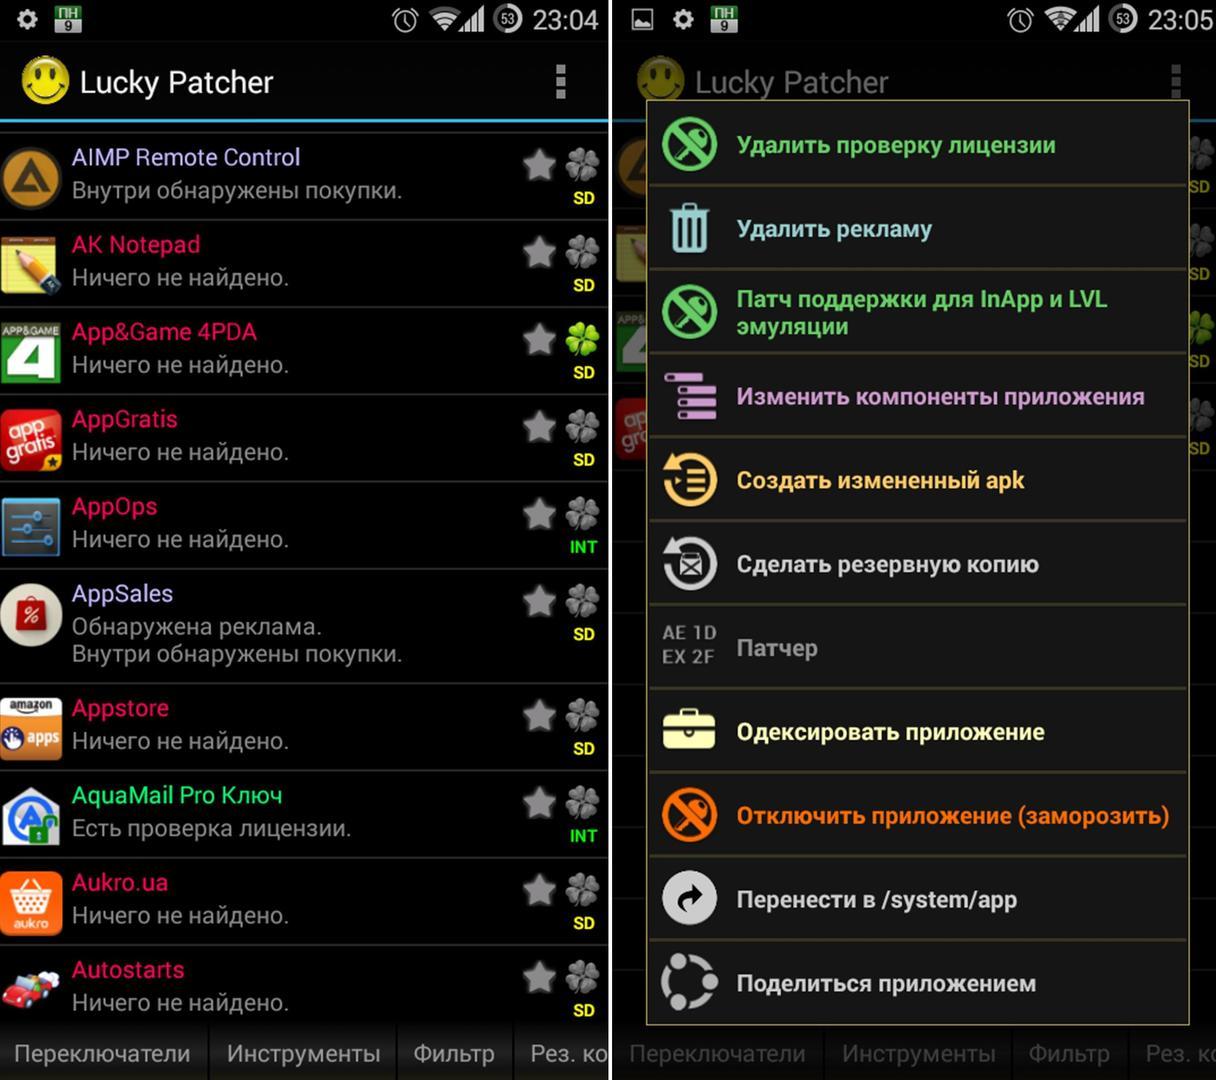Tap the Фильтр bottom button
This screenshot has width=1216, height=1080.
(454, 1053)
